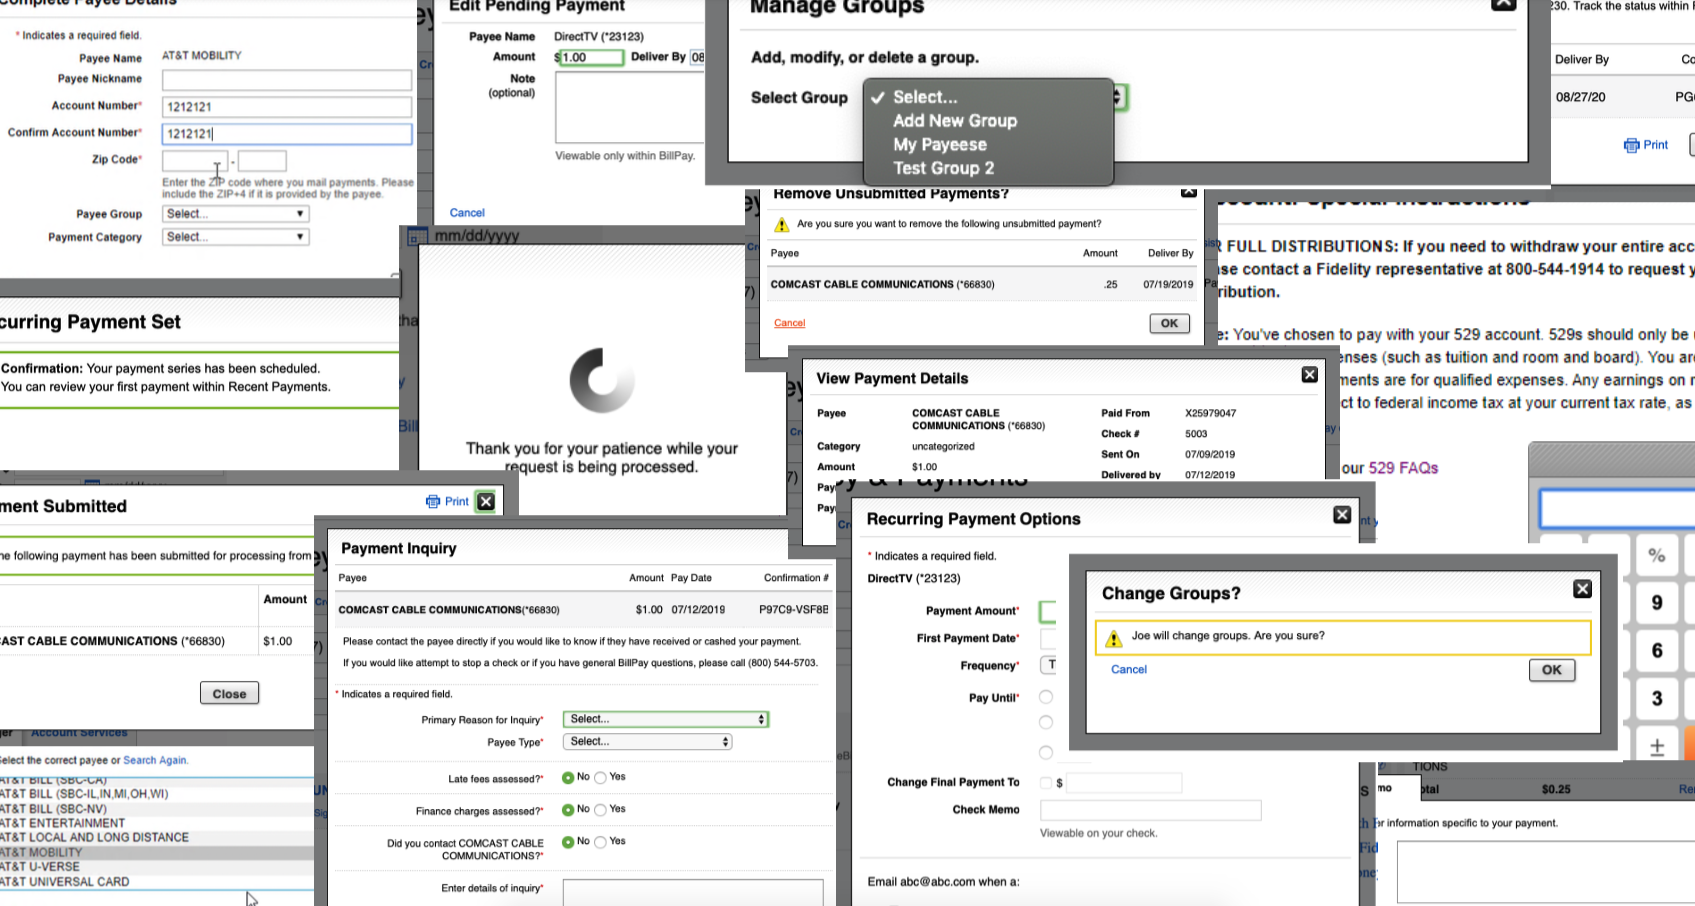This screenshot has width=1695, height=906.
Task: Click the Print link beside Deliver By table
Action: click(1655, 145)
